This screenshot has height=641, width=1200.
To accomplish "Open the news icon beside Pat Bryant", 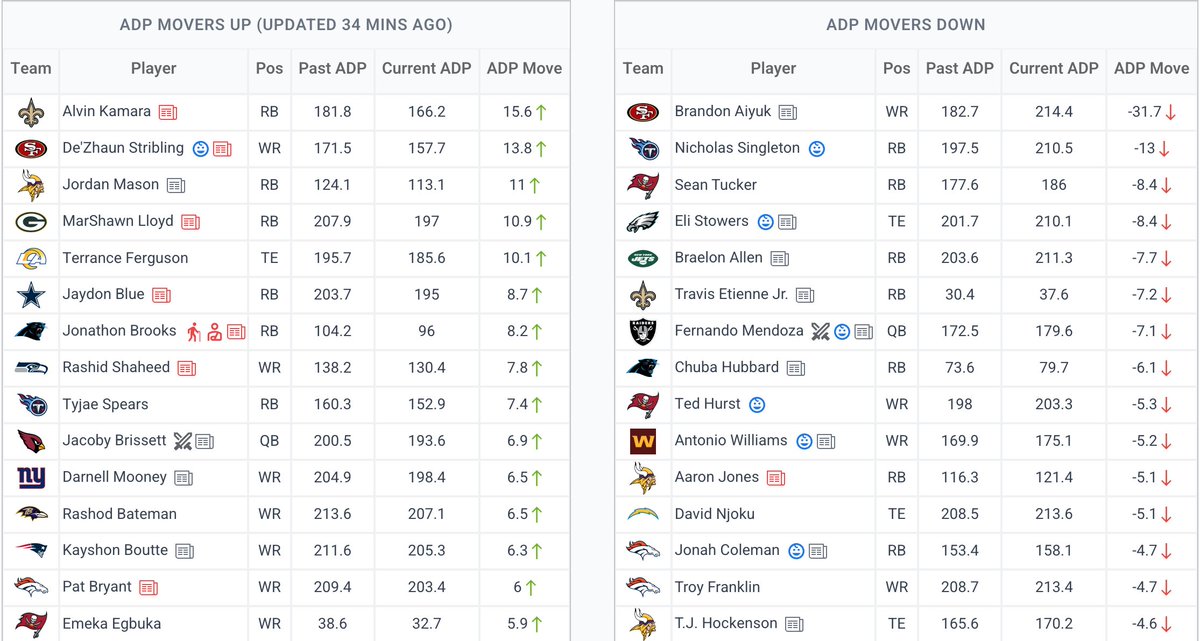I will 149,588.
